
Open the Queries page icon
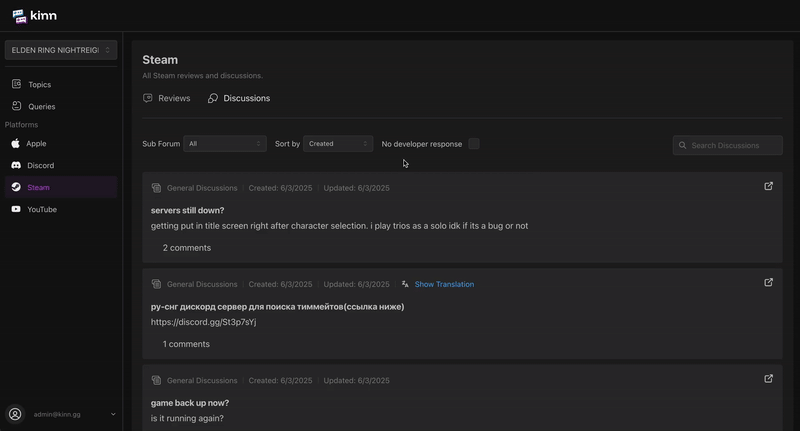click(16, 106)
